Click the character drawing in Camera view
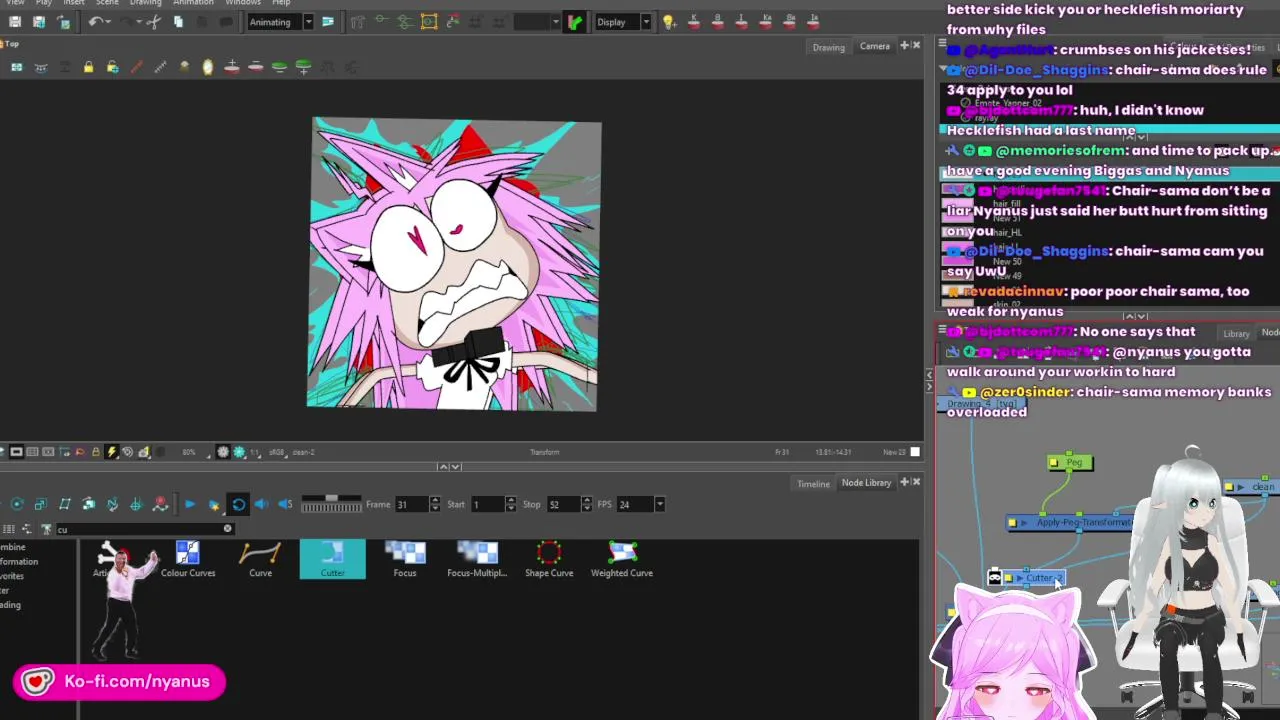Screen dimensions: 1280x720 pos(453,265)
